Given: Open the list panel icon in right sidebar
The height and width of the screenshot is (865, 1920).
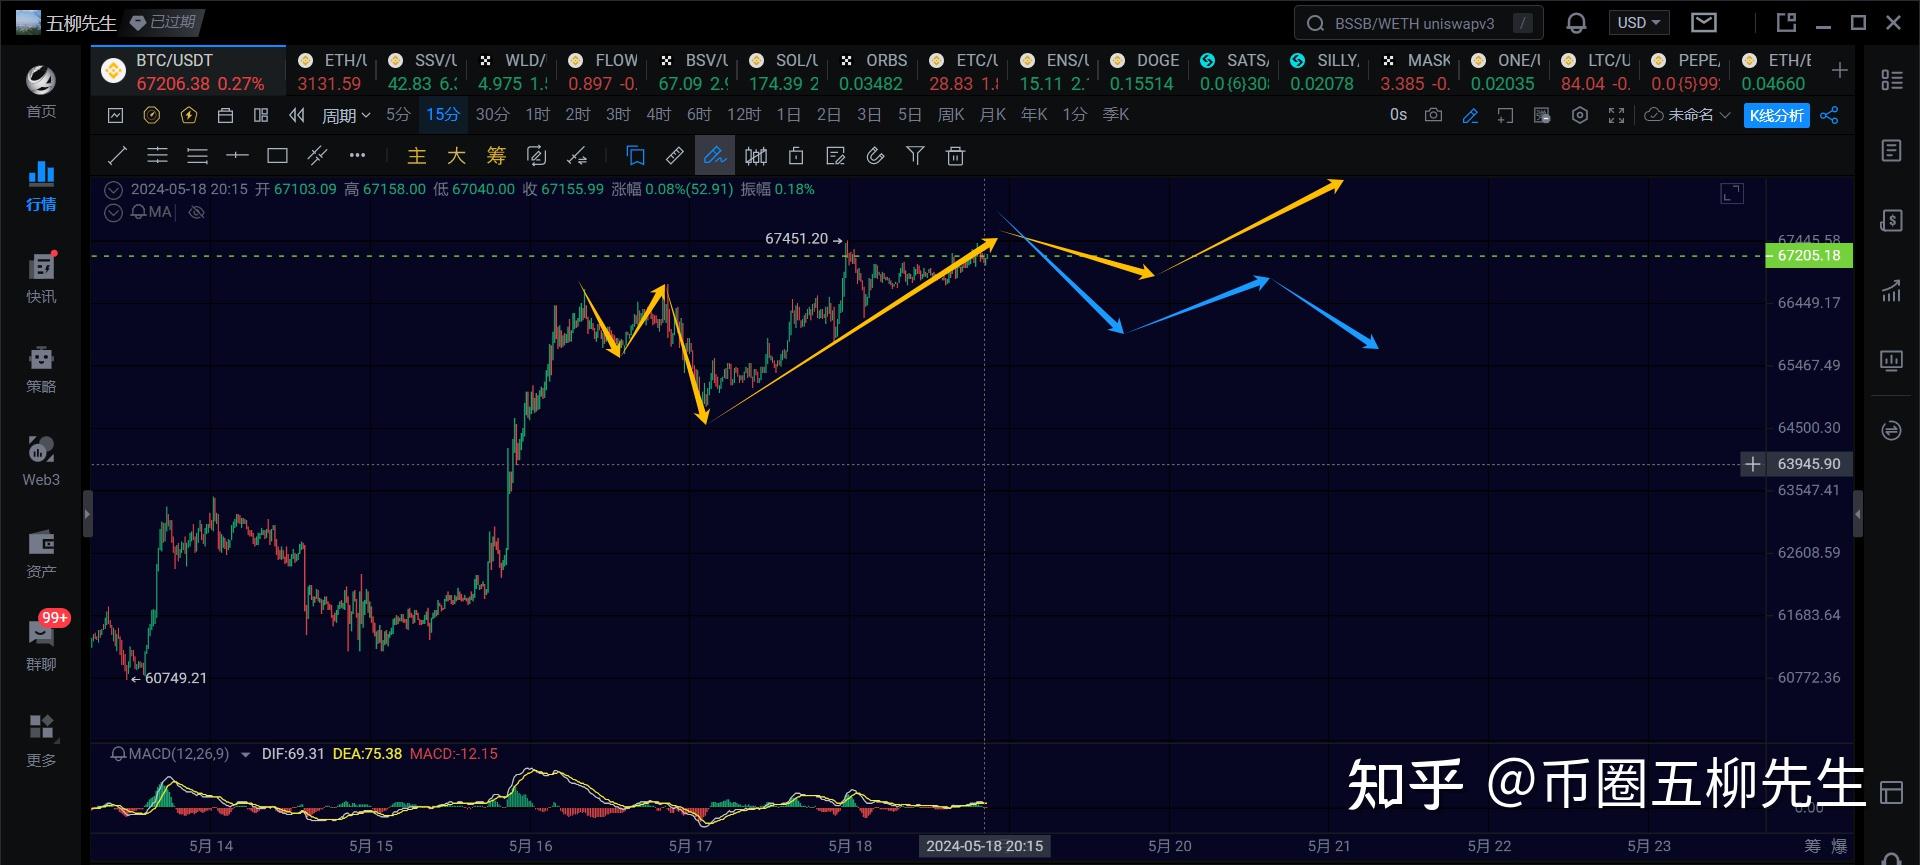Looking at the screenshot, I should (1891, 80).
